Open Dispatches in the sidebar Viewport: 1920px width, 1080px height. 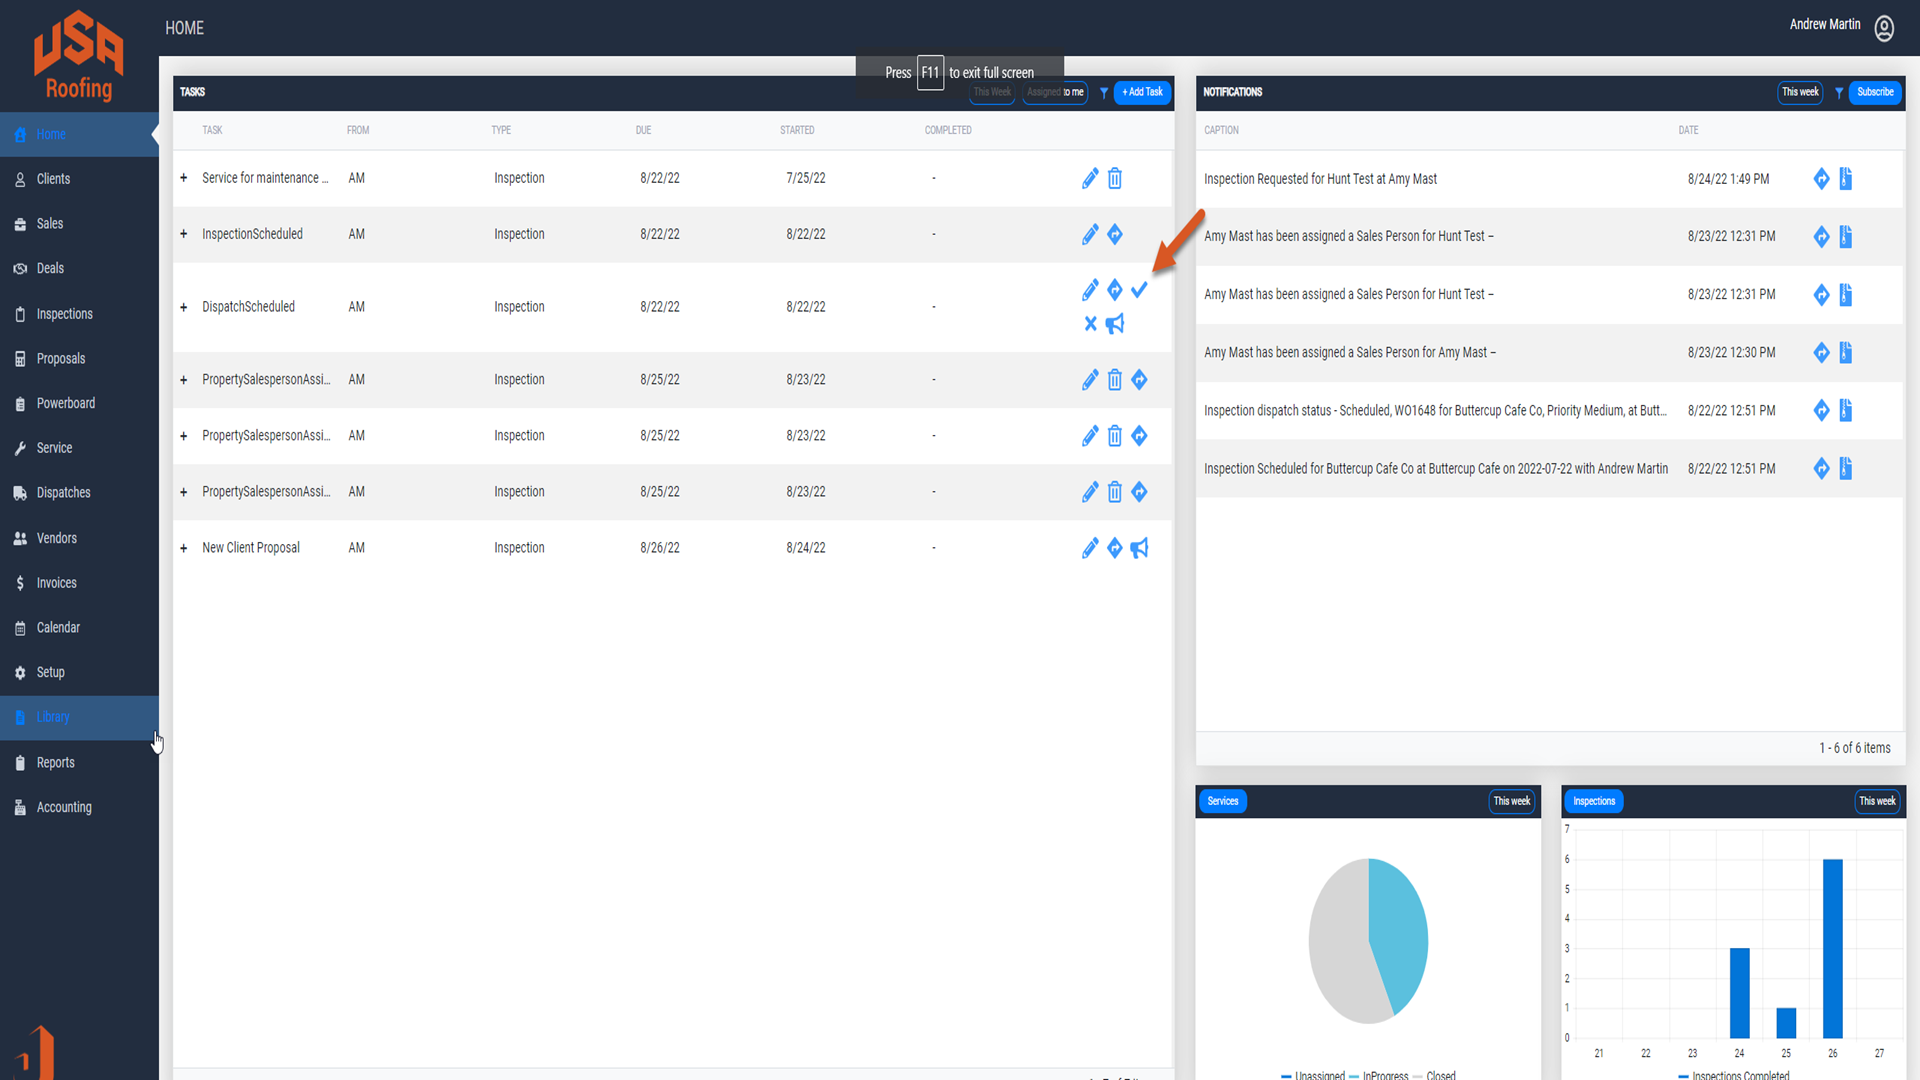coord(63,493)
